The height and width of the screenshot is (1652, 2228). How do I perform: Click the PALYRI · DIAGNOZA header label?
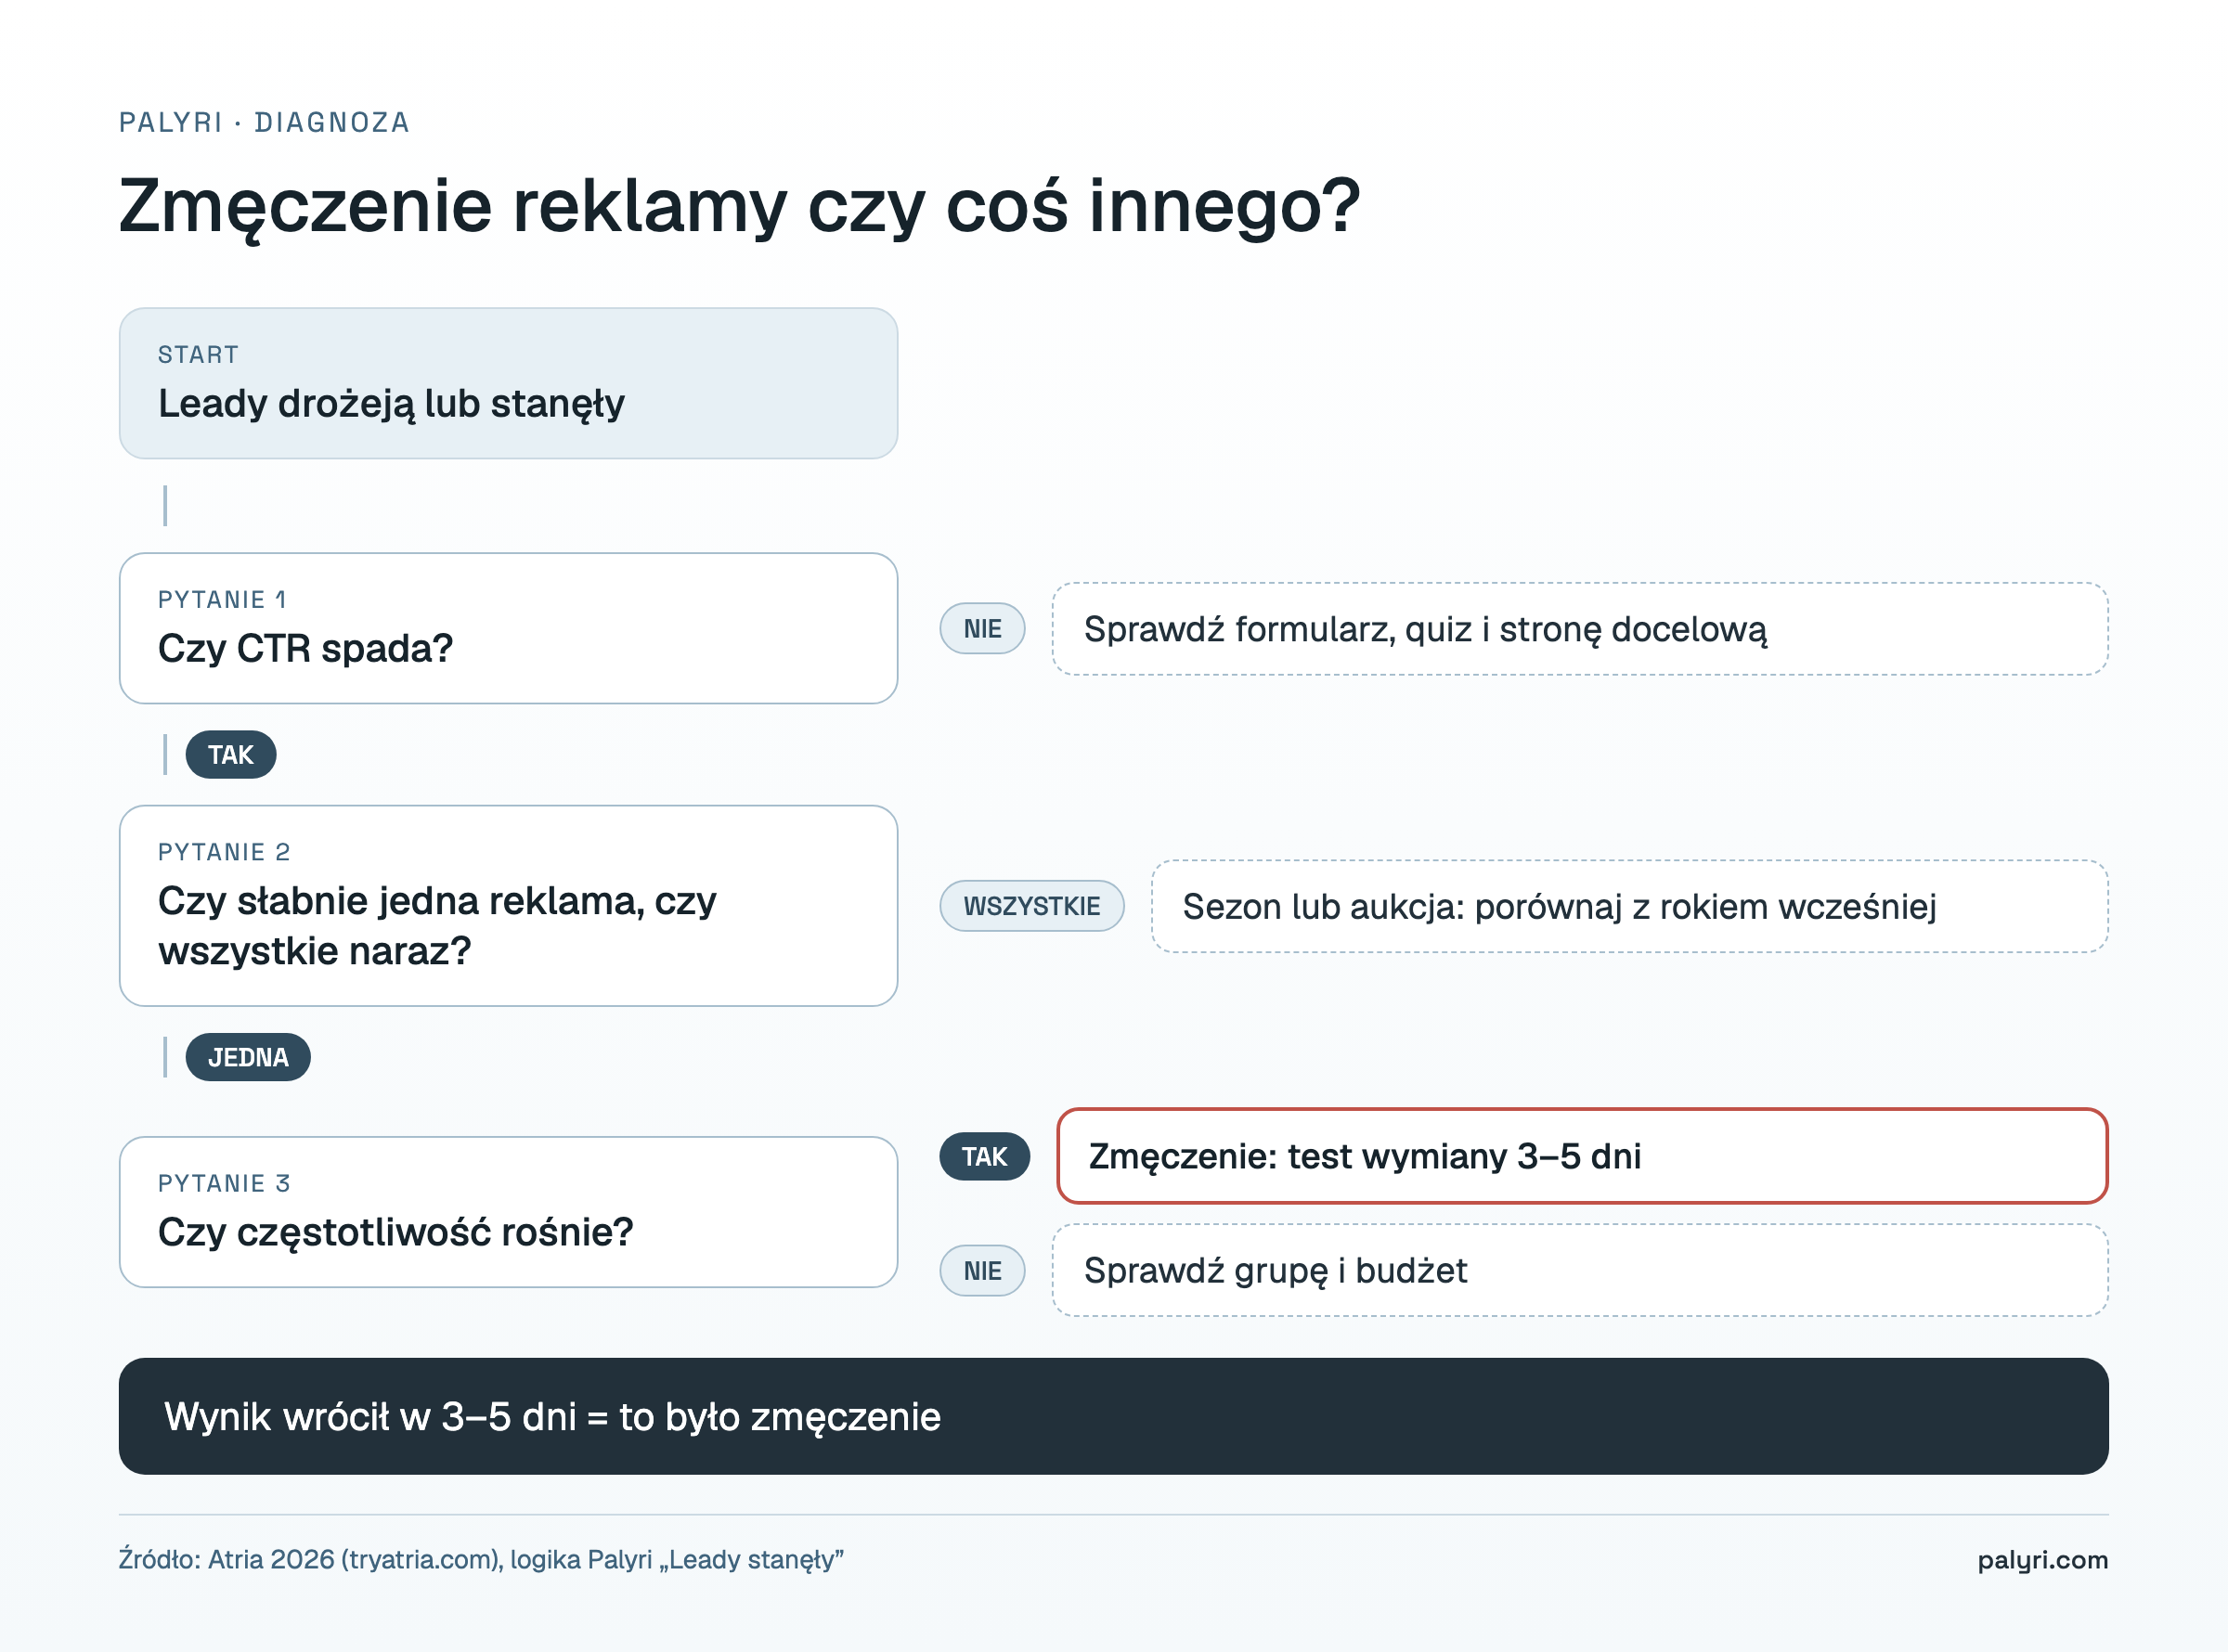[264, 122]
